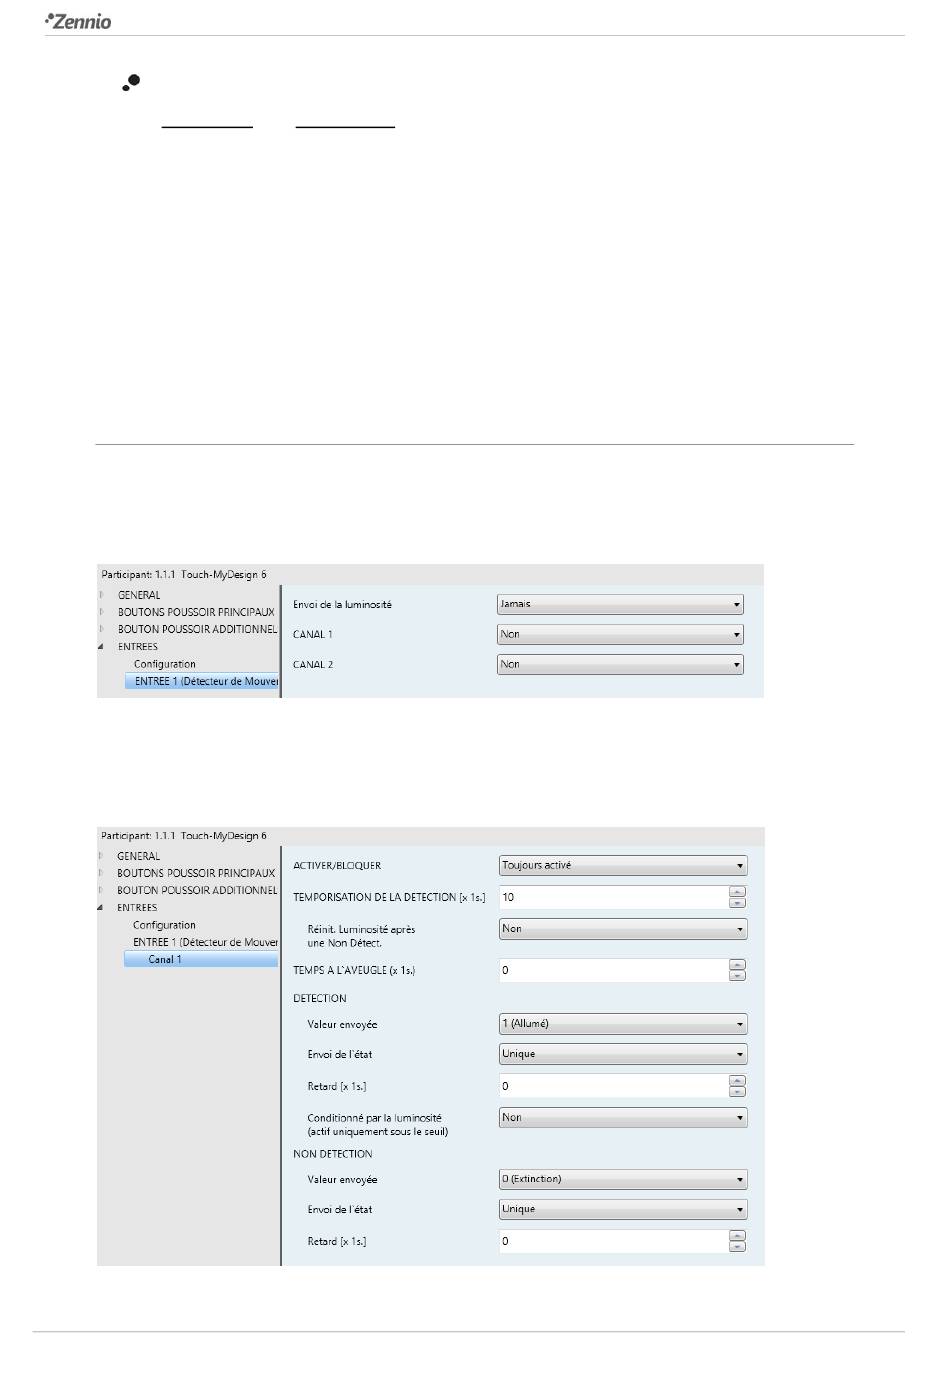The height and width of the screenshot is (1387, 950).
Task: Select highlighted ENTREE 1 (Détecteur de Mouve...) tree item
Action: click(x=202, y=681)
